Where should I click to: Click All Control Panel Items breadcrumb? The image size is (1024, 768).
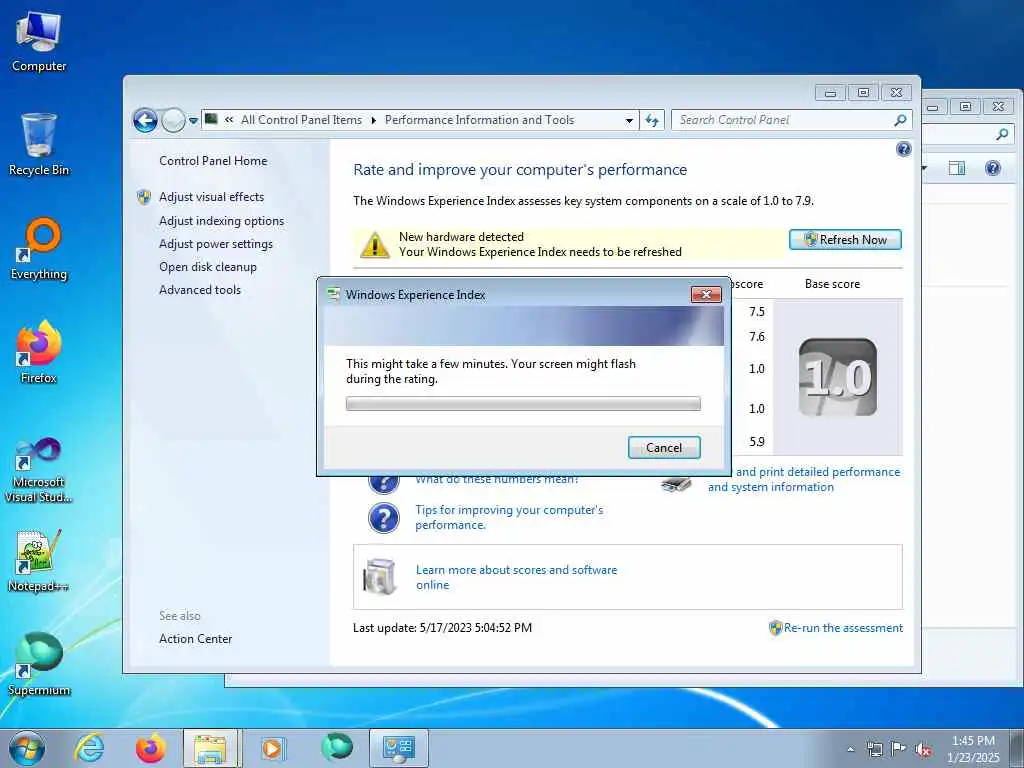[301, 120]
